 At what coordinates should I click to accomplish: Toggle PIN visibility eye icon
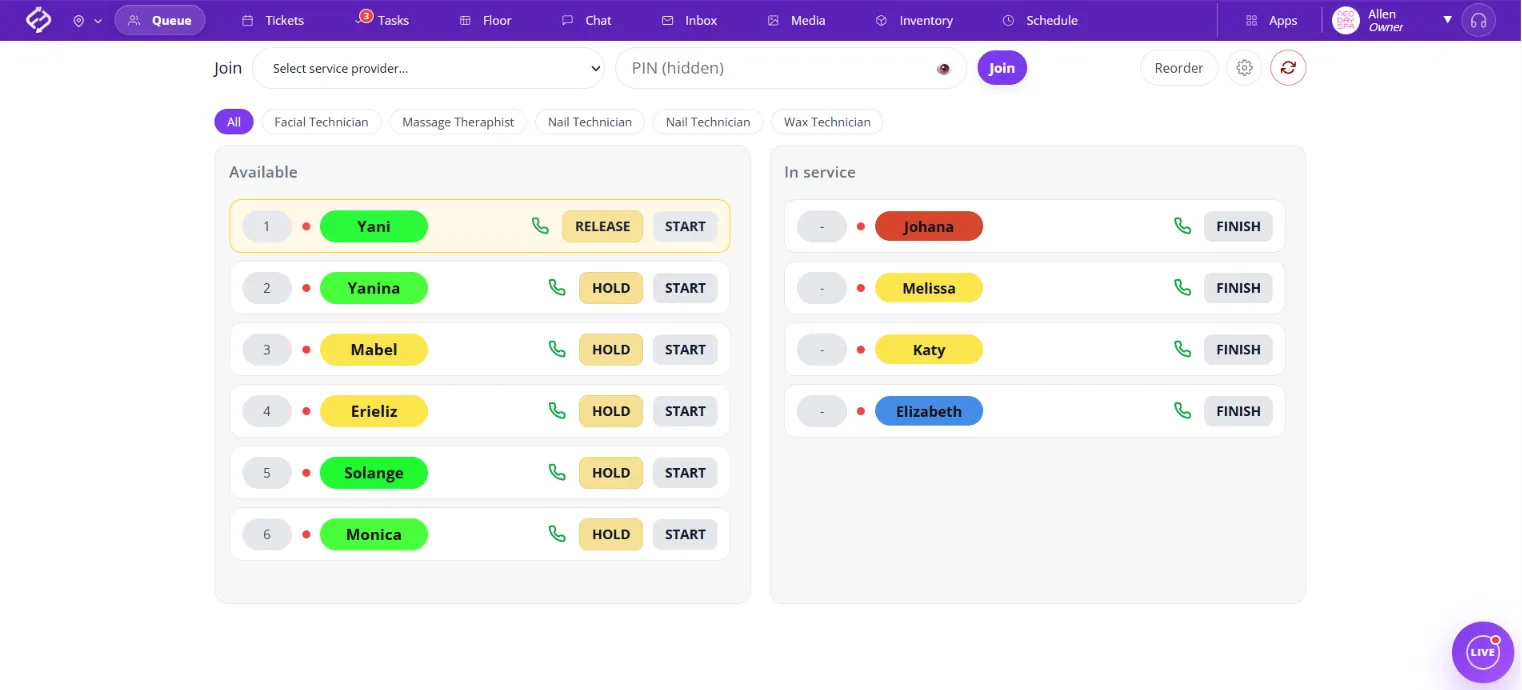coord(944,68)
